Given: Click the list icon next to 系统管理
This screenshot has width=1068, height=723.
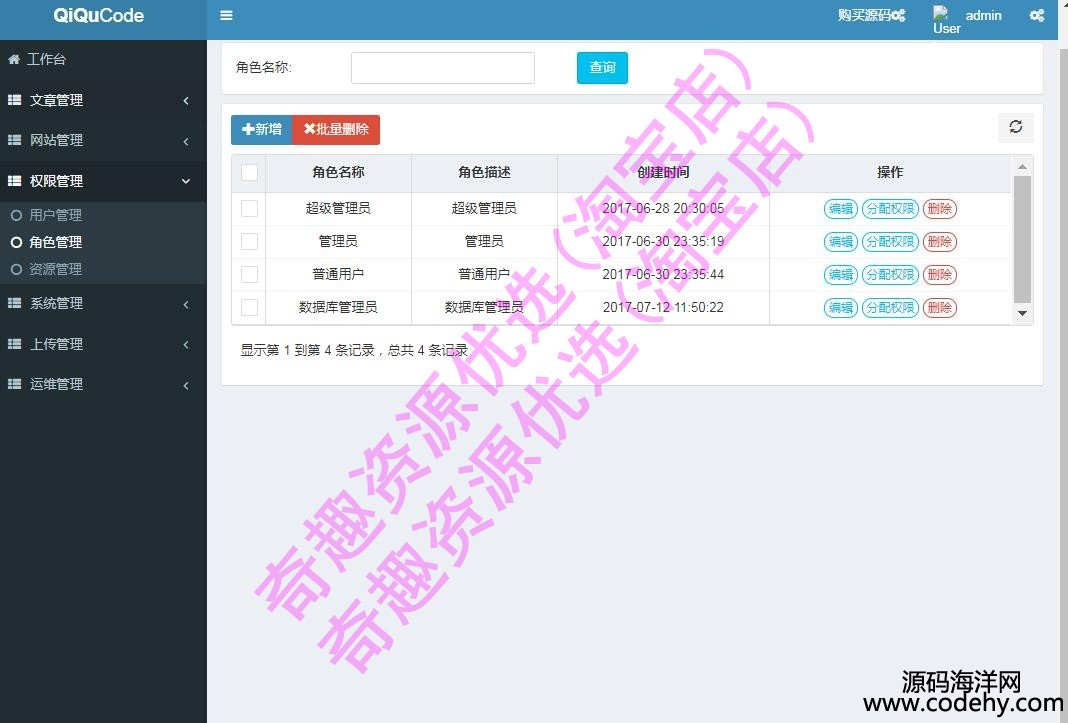Looking at the screenshot, I should [x=14, y=303].
